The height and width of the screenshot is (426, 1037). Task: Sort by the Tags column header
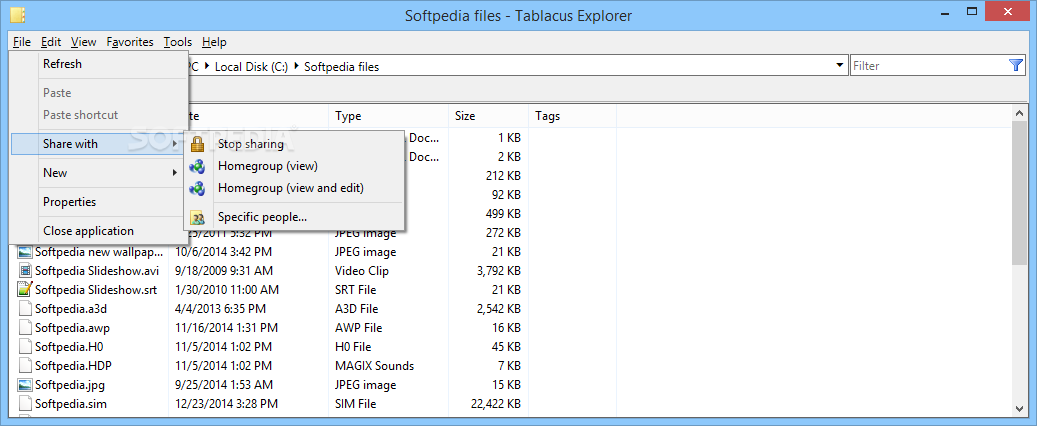(572, 116)
